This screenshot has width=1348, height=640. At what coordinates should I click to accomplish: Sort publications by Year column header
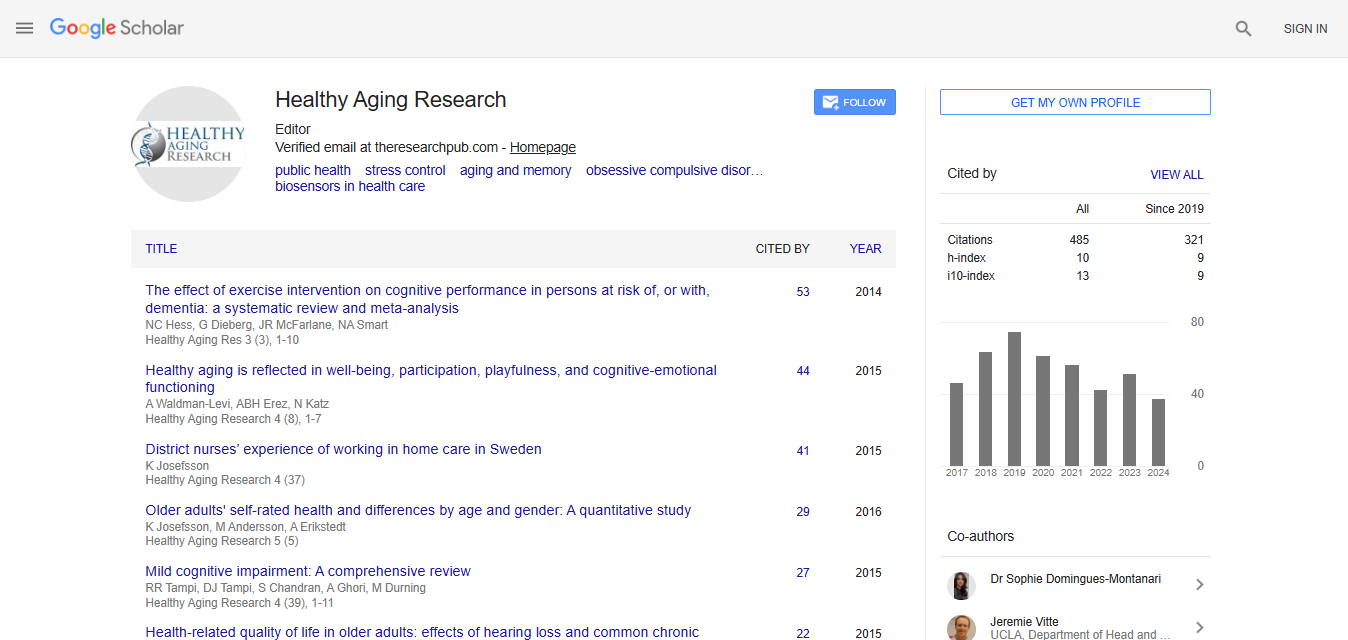865,249
